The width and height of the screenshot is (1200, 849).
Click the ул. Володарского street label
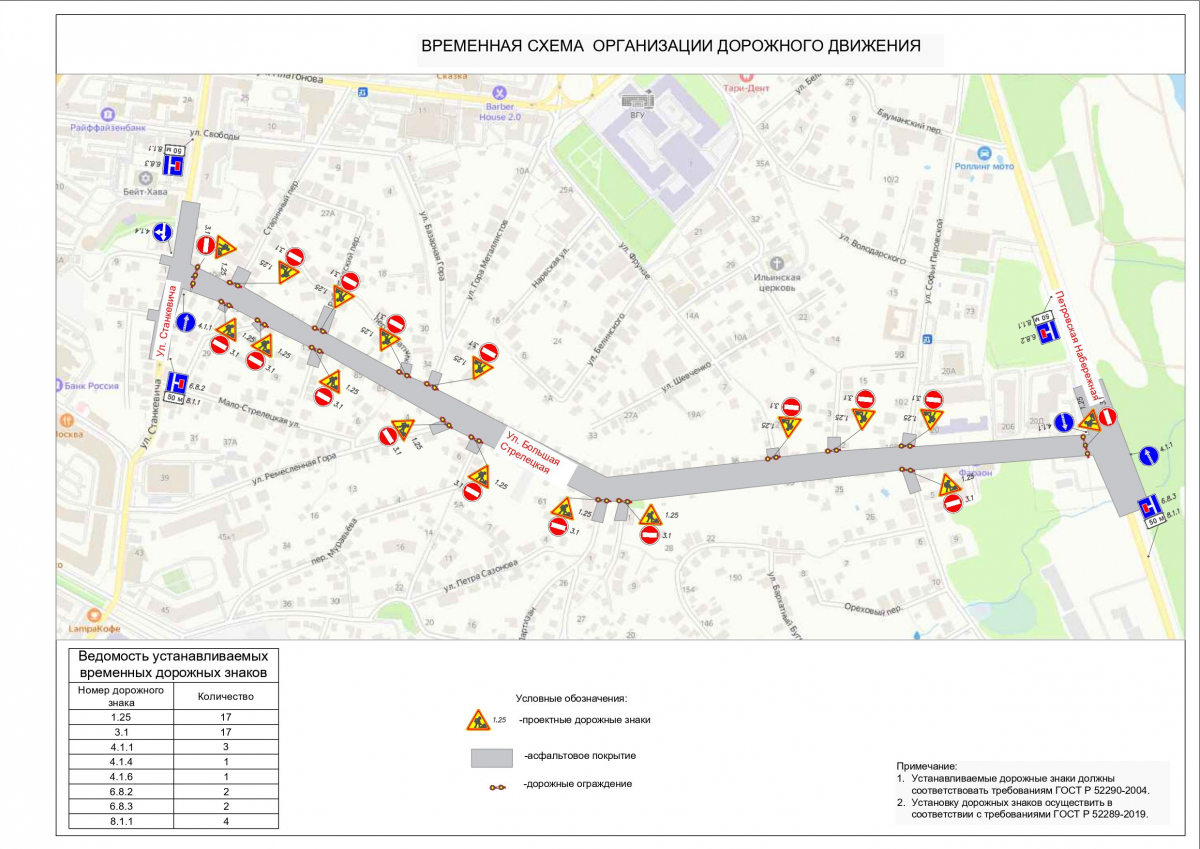873,250
